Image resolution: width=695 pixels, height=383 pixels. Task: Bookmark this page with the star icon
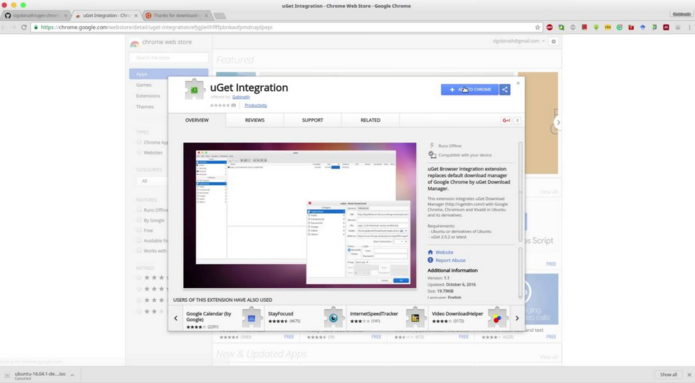tap(537, 27)
